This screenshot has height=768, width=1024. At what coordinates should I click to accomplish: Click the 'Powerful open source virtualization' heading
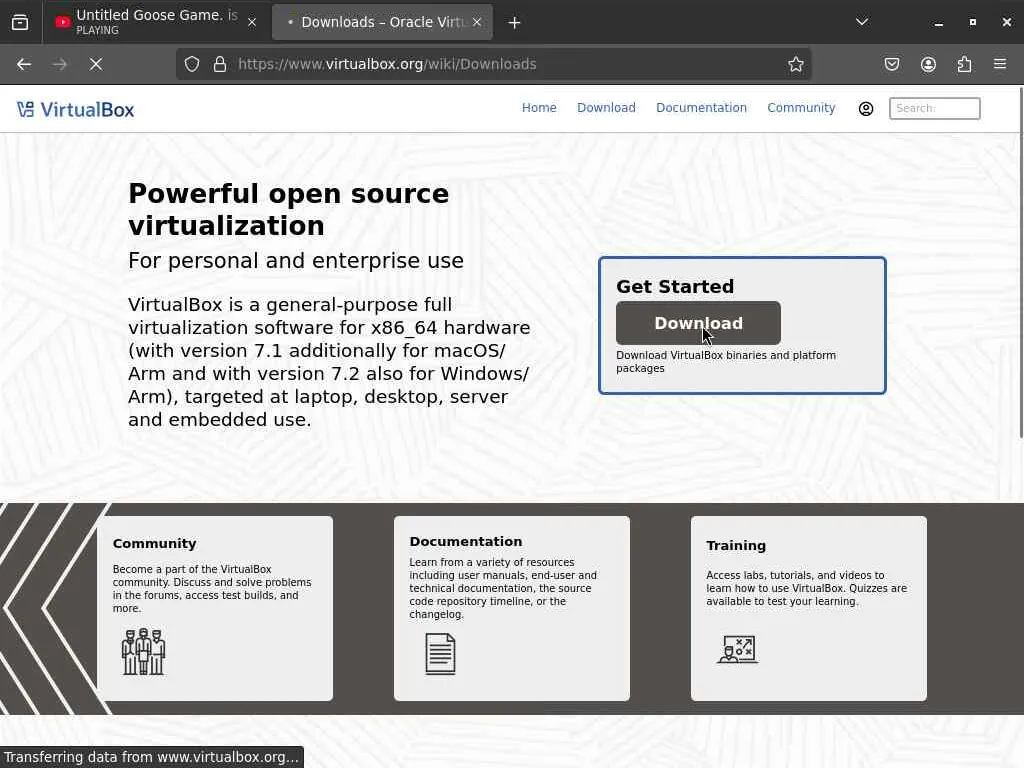(289, 210)
